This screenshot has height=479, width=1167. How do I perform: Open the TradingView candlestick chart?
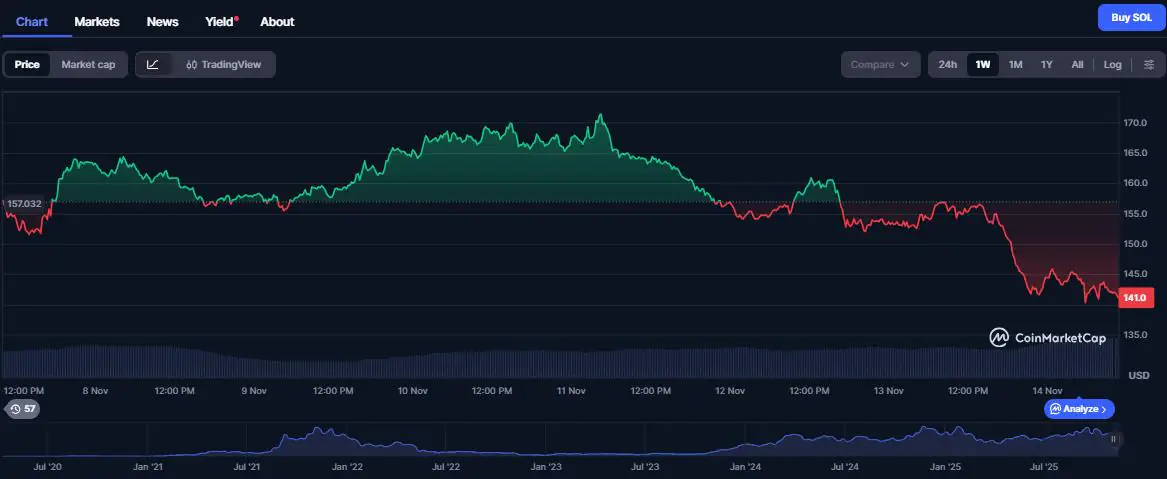click(223, 65)
